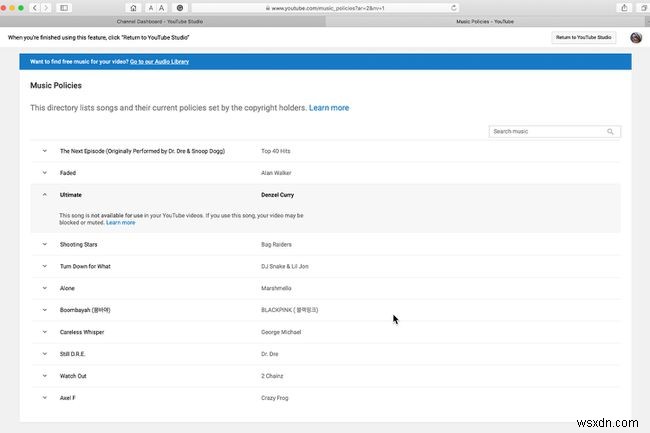
Task: Collapse the Ultimate song details
Action: pyautogui.click(x=44, y=195)
